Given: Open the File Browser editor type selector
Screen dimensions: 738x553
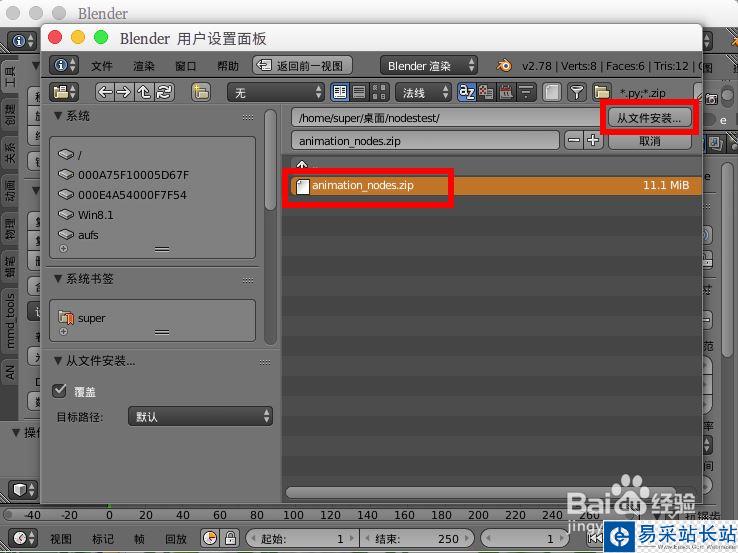Looking at the screenshot, I should coord(64,92).
